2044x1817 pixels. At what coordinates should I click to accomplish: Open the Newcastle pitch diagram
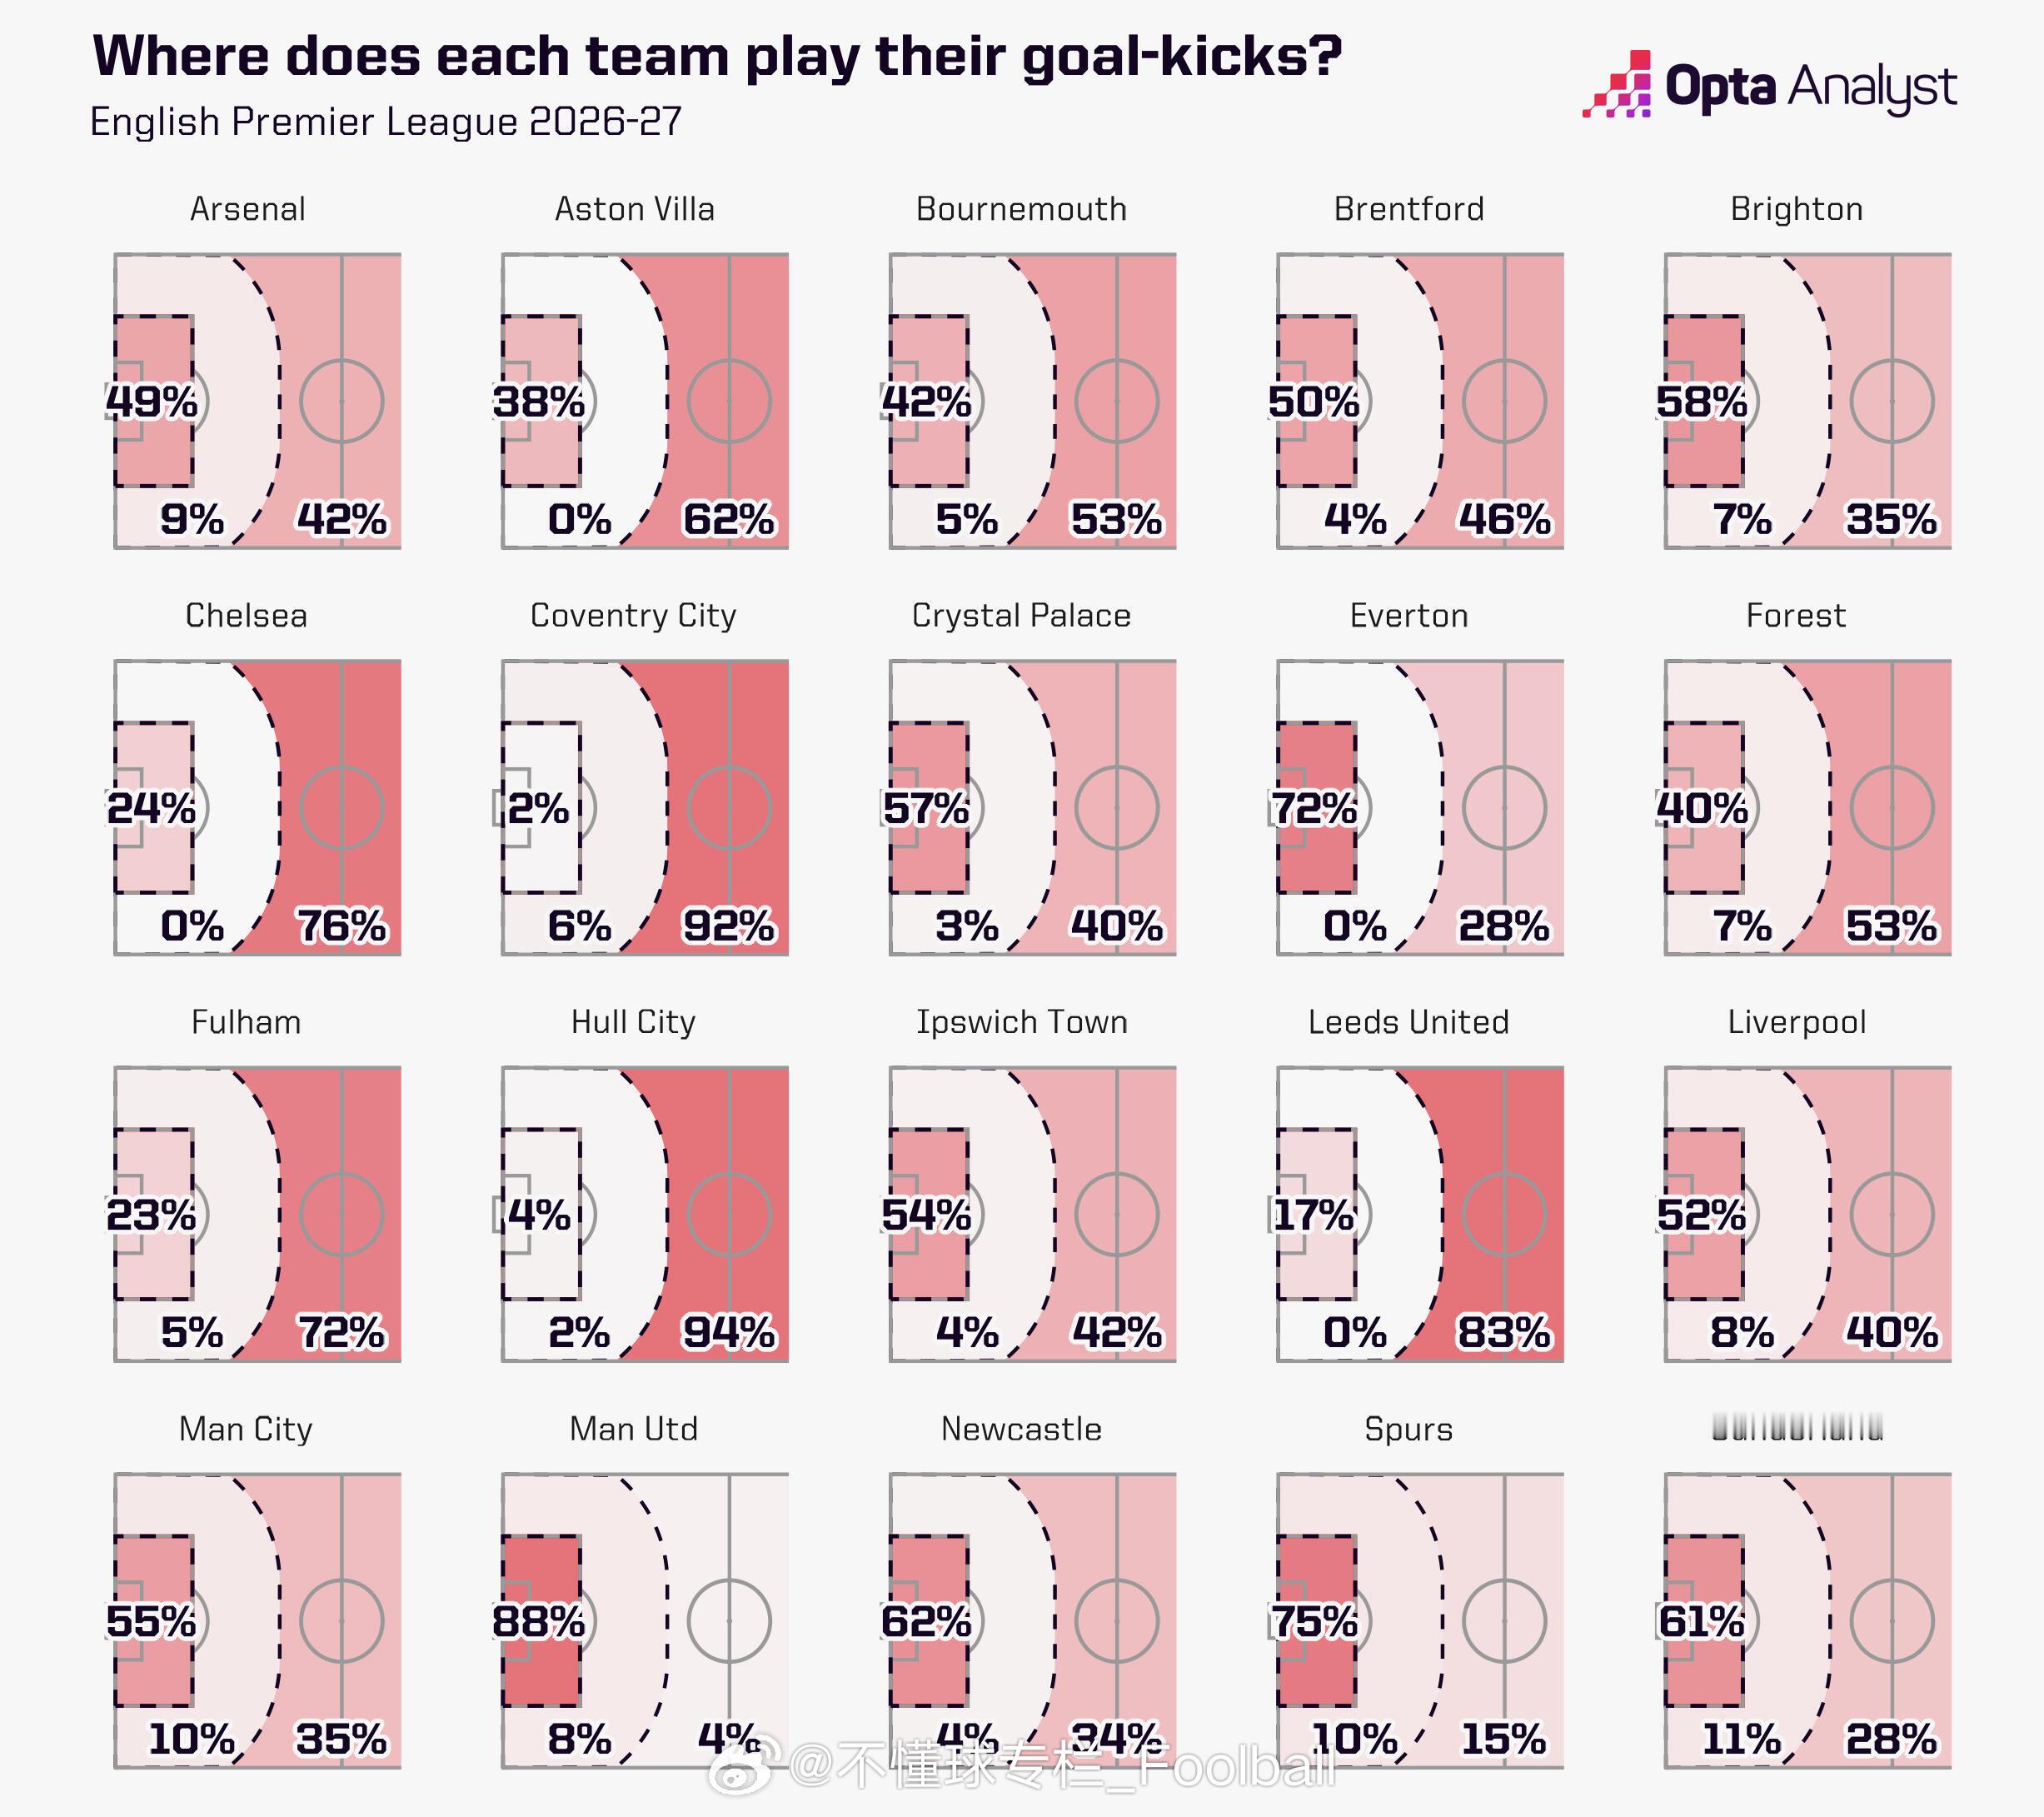1033,1620
